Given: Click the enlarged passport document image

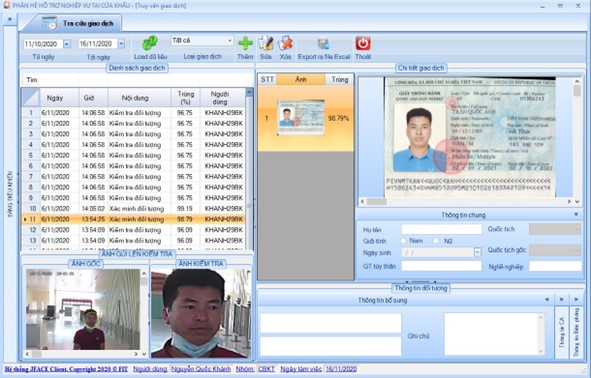Looking at the screenshot, I should pos(470,137).
